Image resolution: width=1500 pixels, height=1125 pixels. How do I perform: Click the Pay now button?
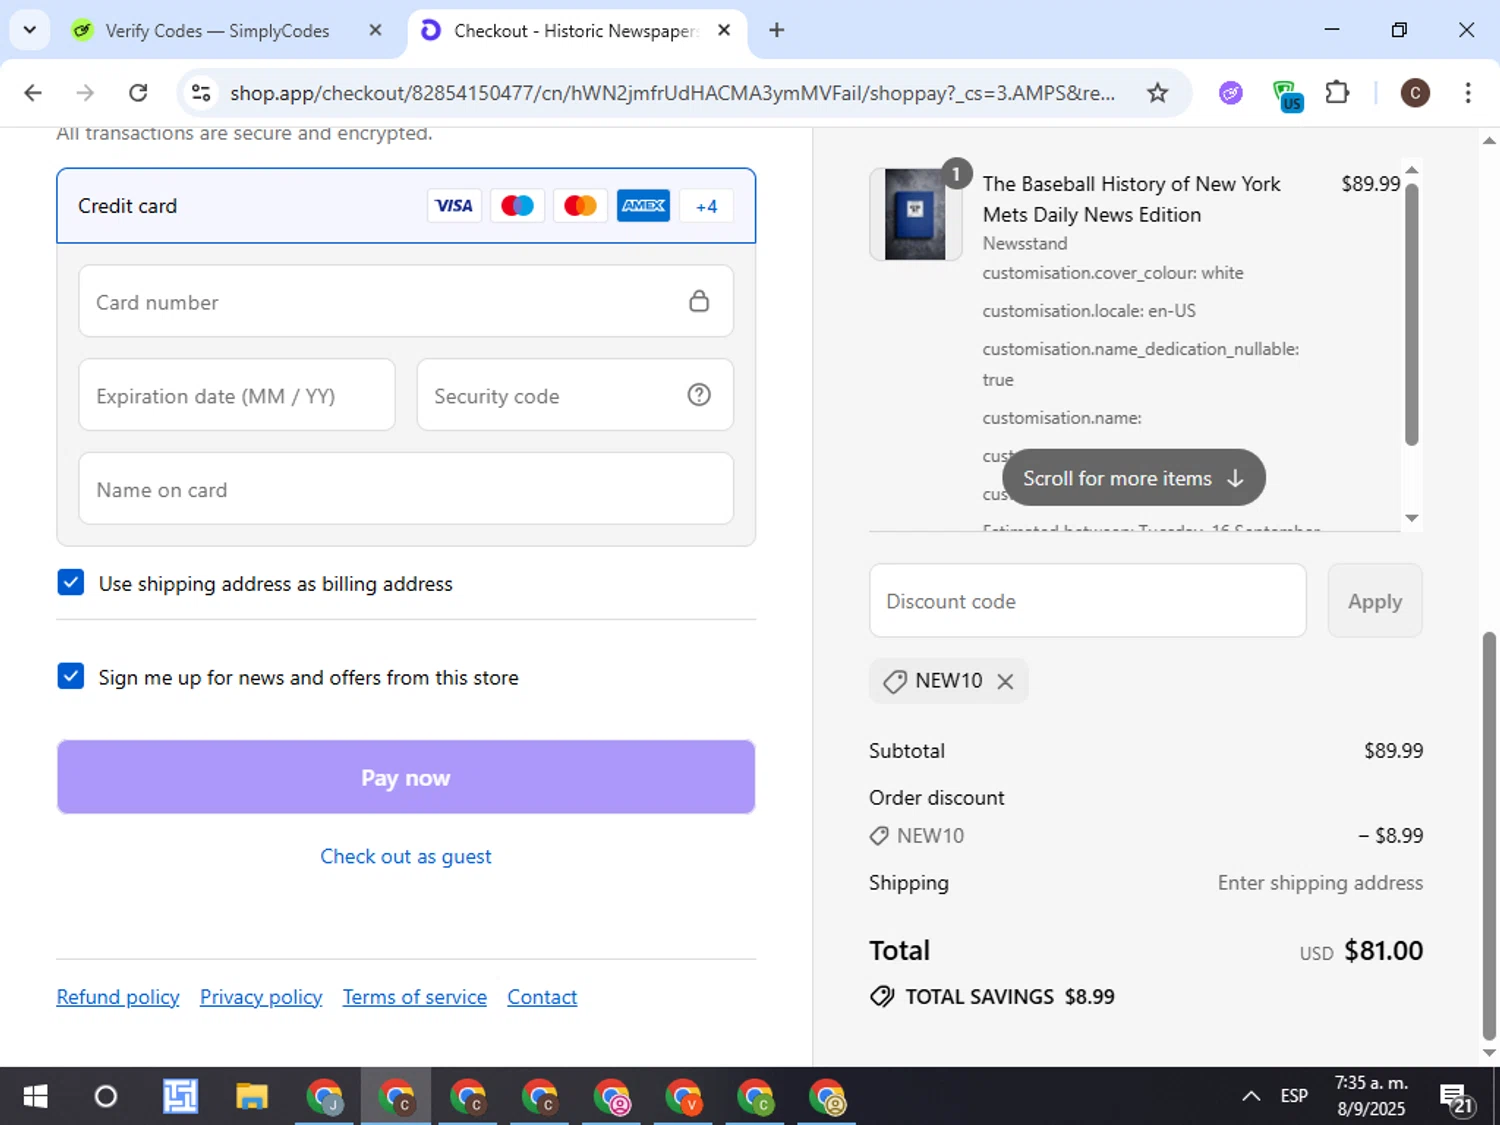(406, 777)
